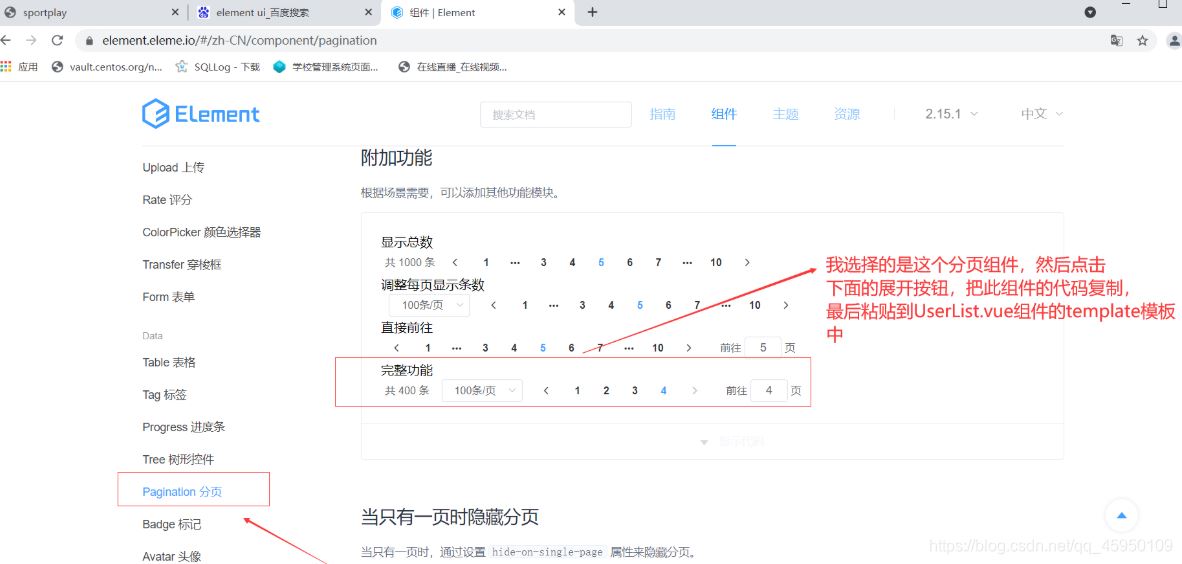1182x564 pixels.
Task: Go to page 10 in 显示总数 pagination
Action: click(716, 262)
